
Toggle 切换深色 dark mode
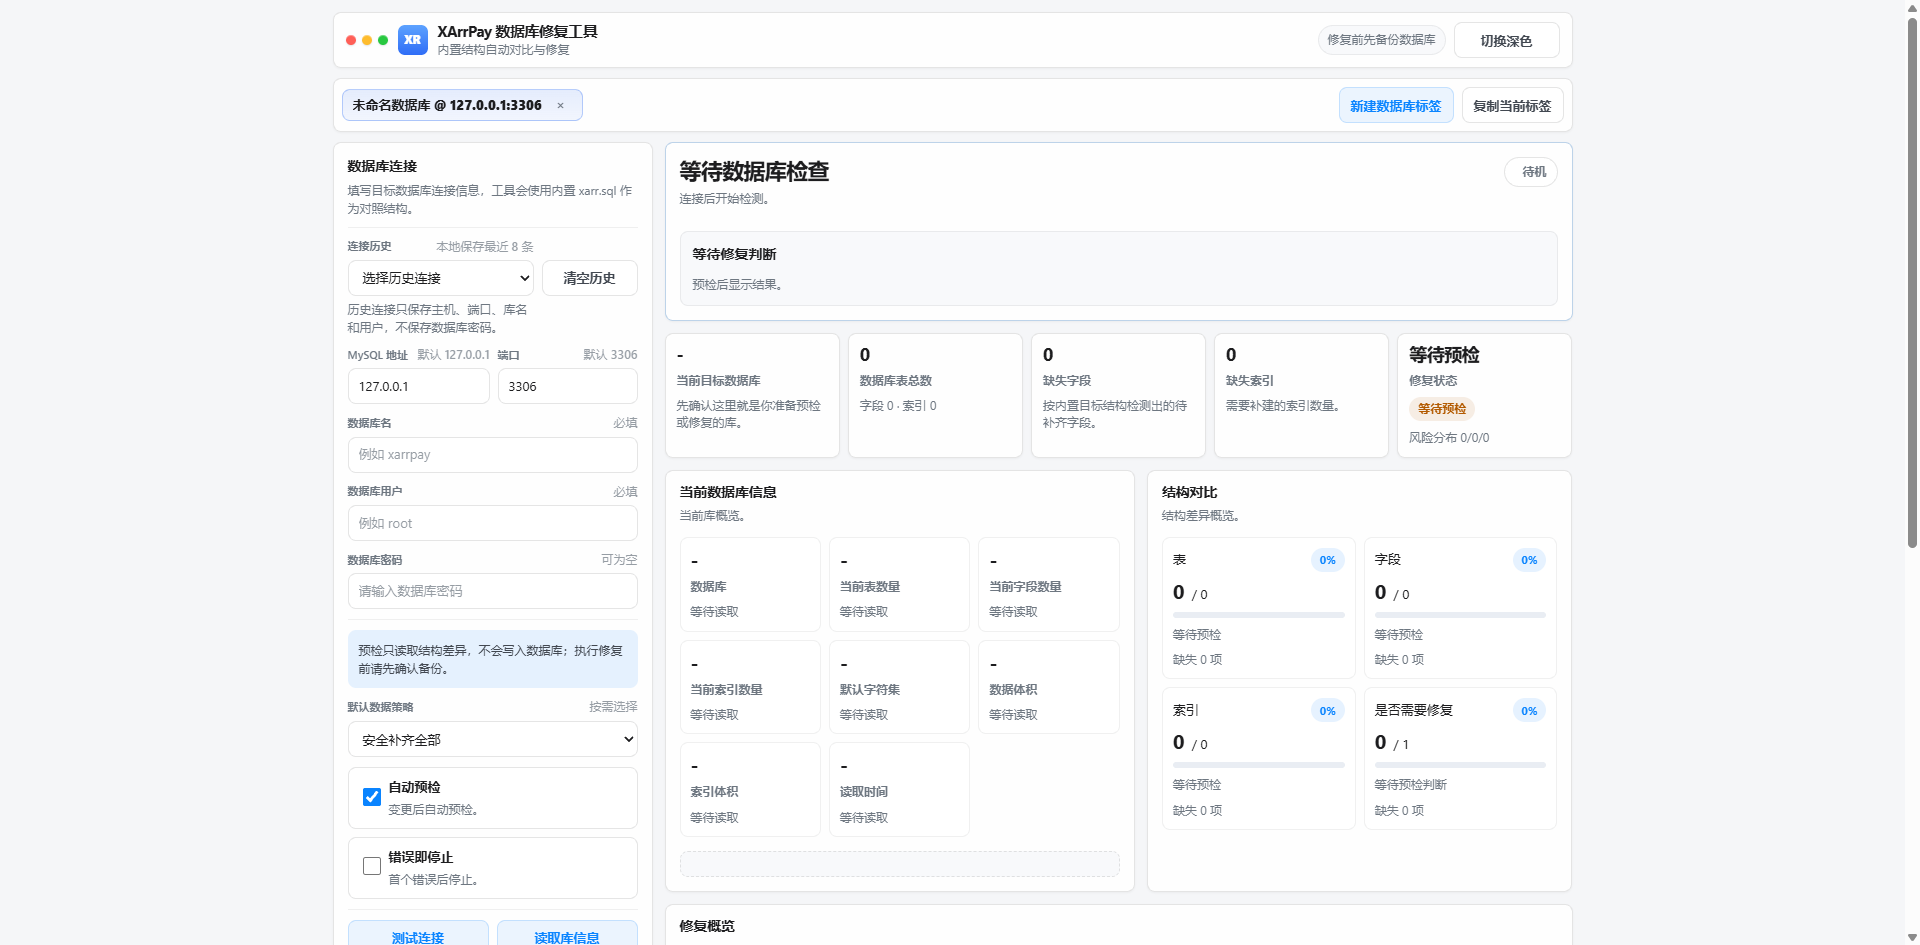pos(1506,40)
